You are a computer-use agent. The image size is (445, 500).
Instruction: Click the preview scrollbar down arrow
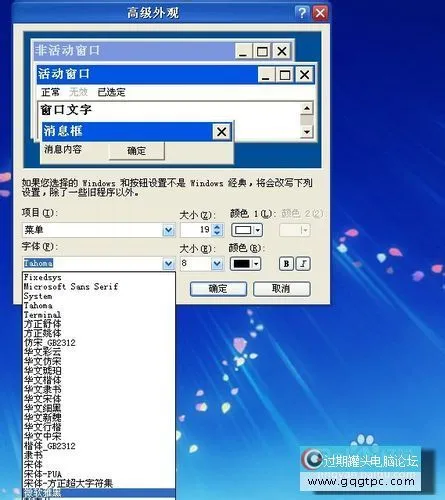pos(307,132)
